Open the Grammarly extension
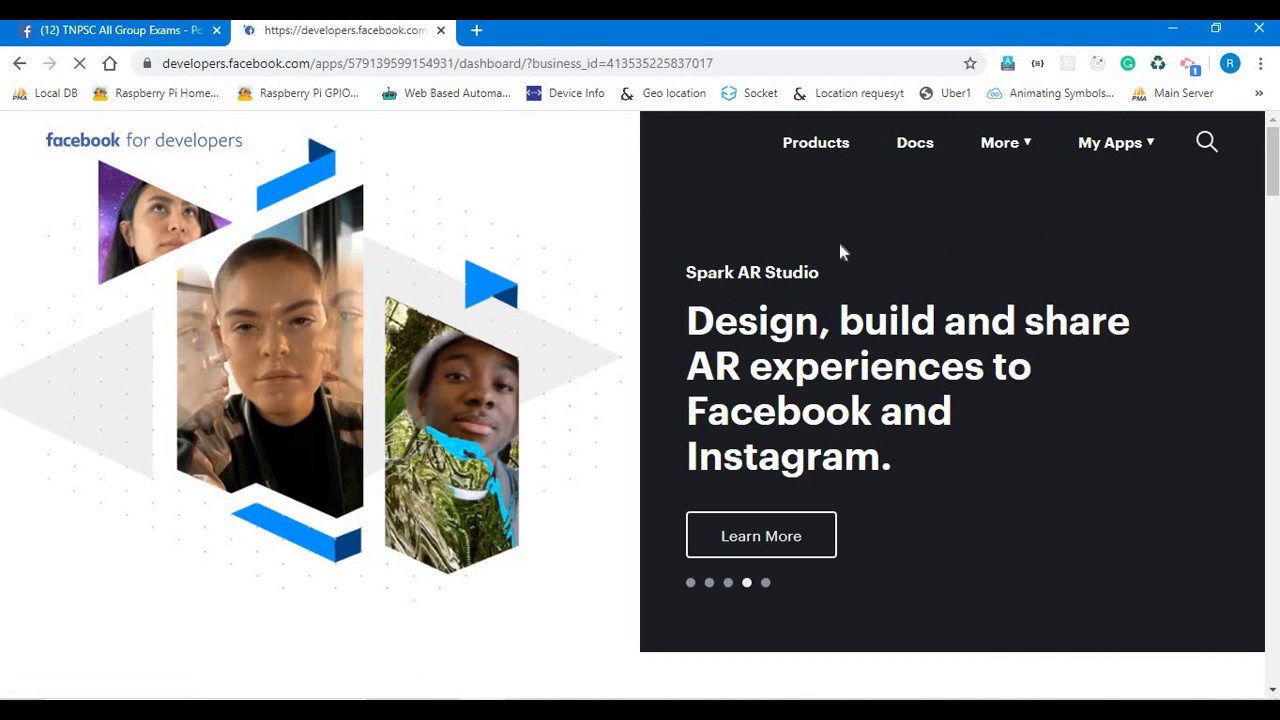This screenshot has height=720, width=1280. click(x=1127, y=63)
